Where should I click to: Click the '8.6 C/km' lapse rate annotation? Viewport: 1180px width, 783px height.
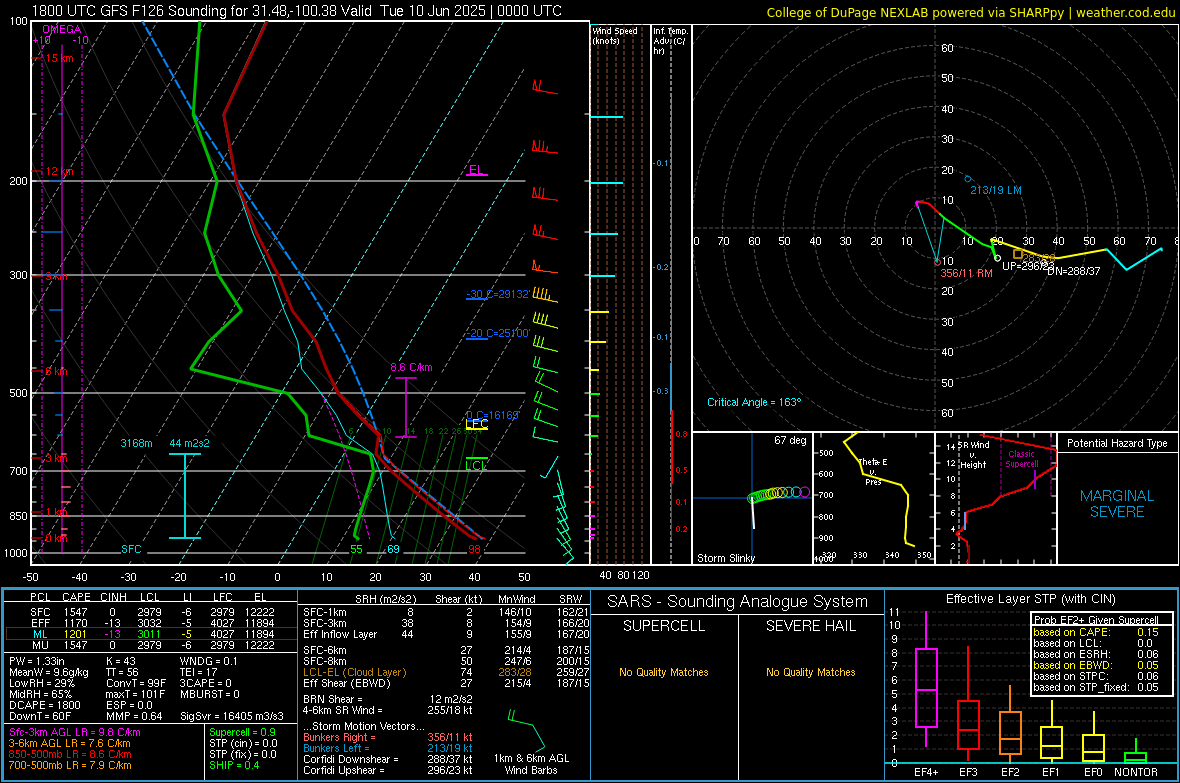tap(411, 367)
